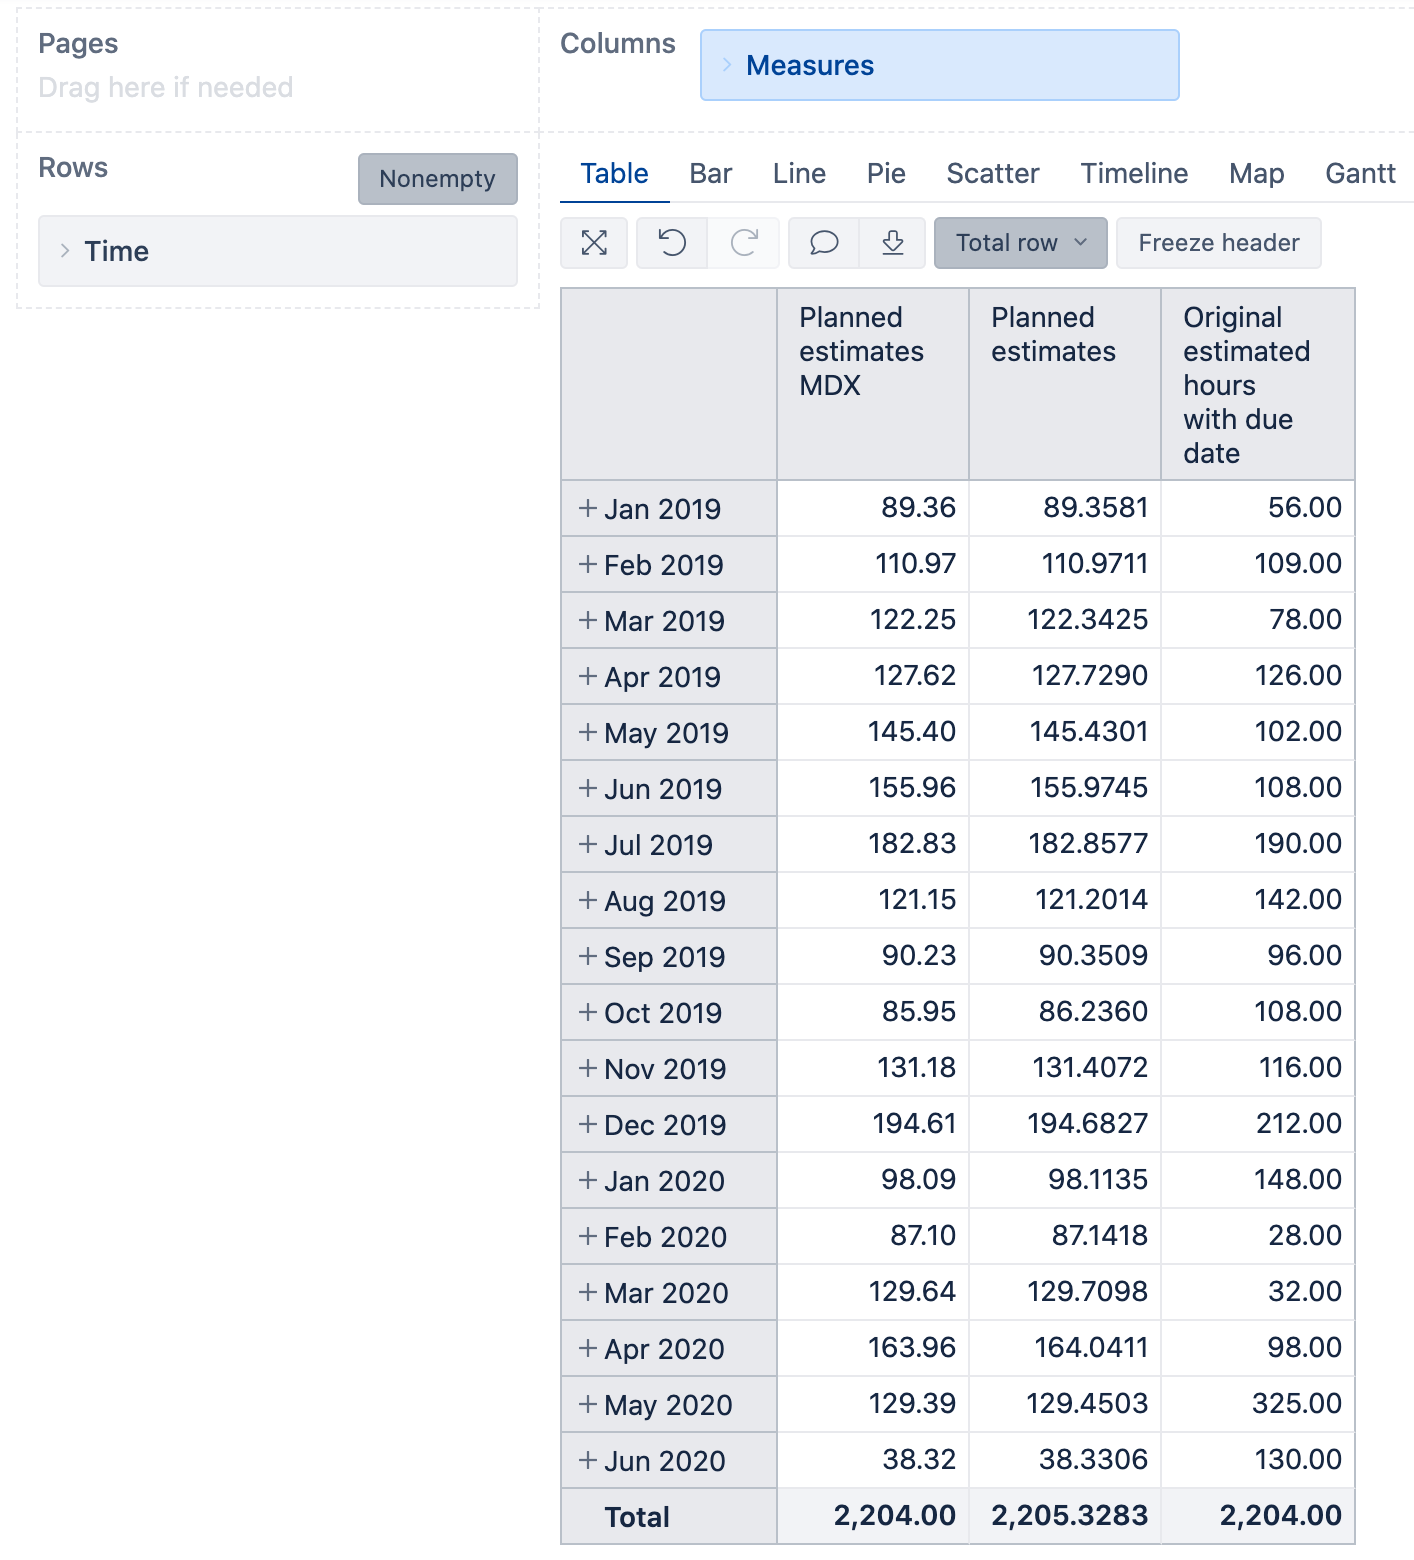Expand the May 2020 row
The height and width of the screenshot is (1560, 1414).
[588, 1404]
